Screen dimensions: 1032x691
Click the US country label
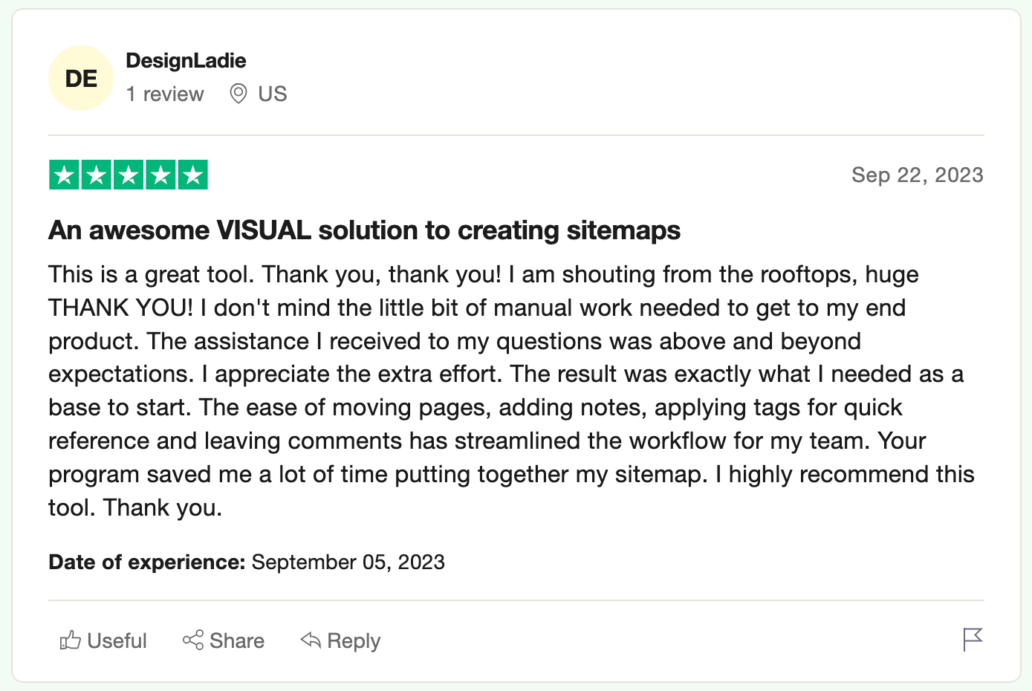coord(272,94)
